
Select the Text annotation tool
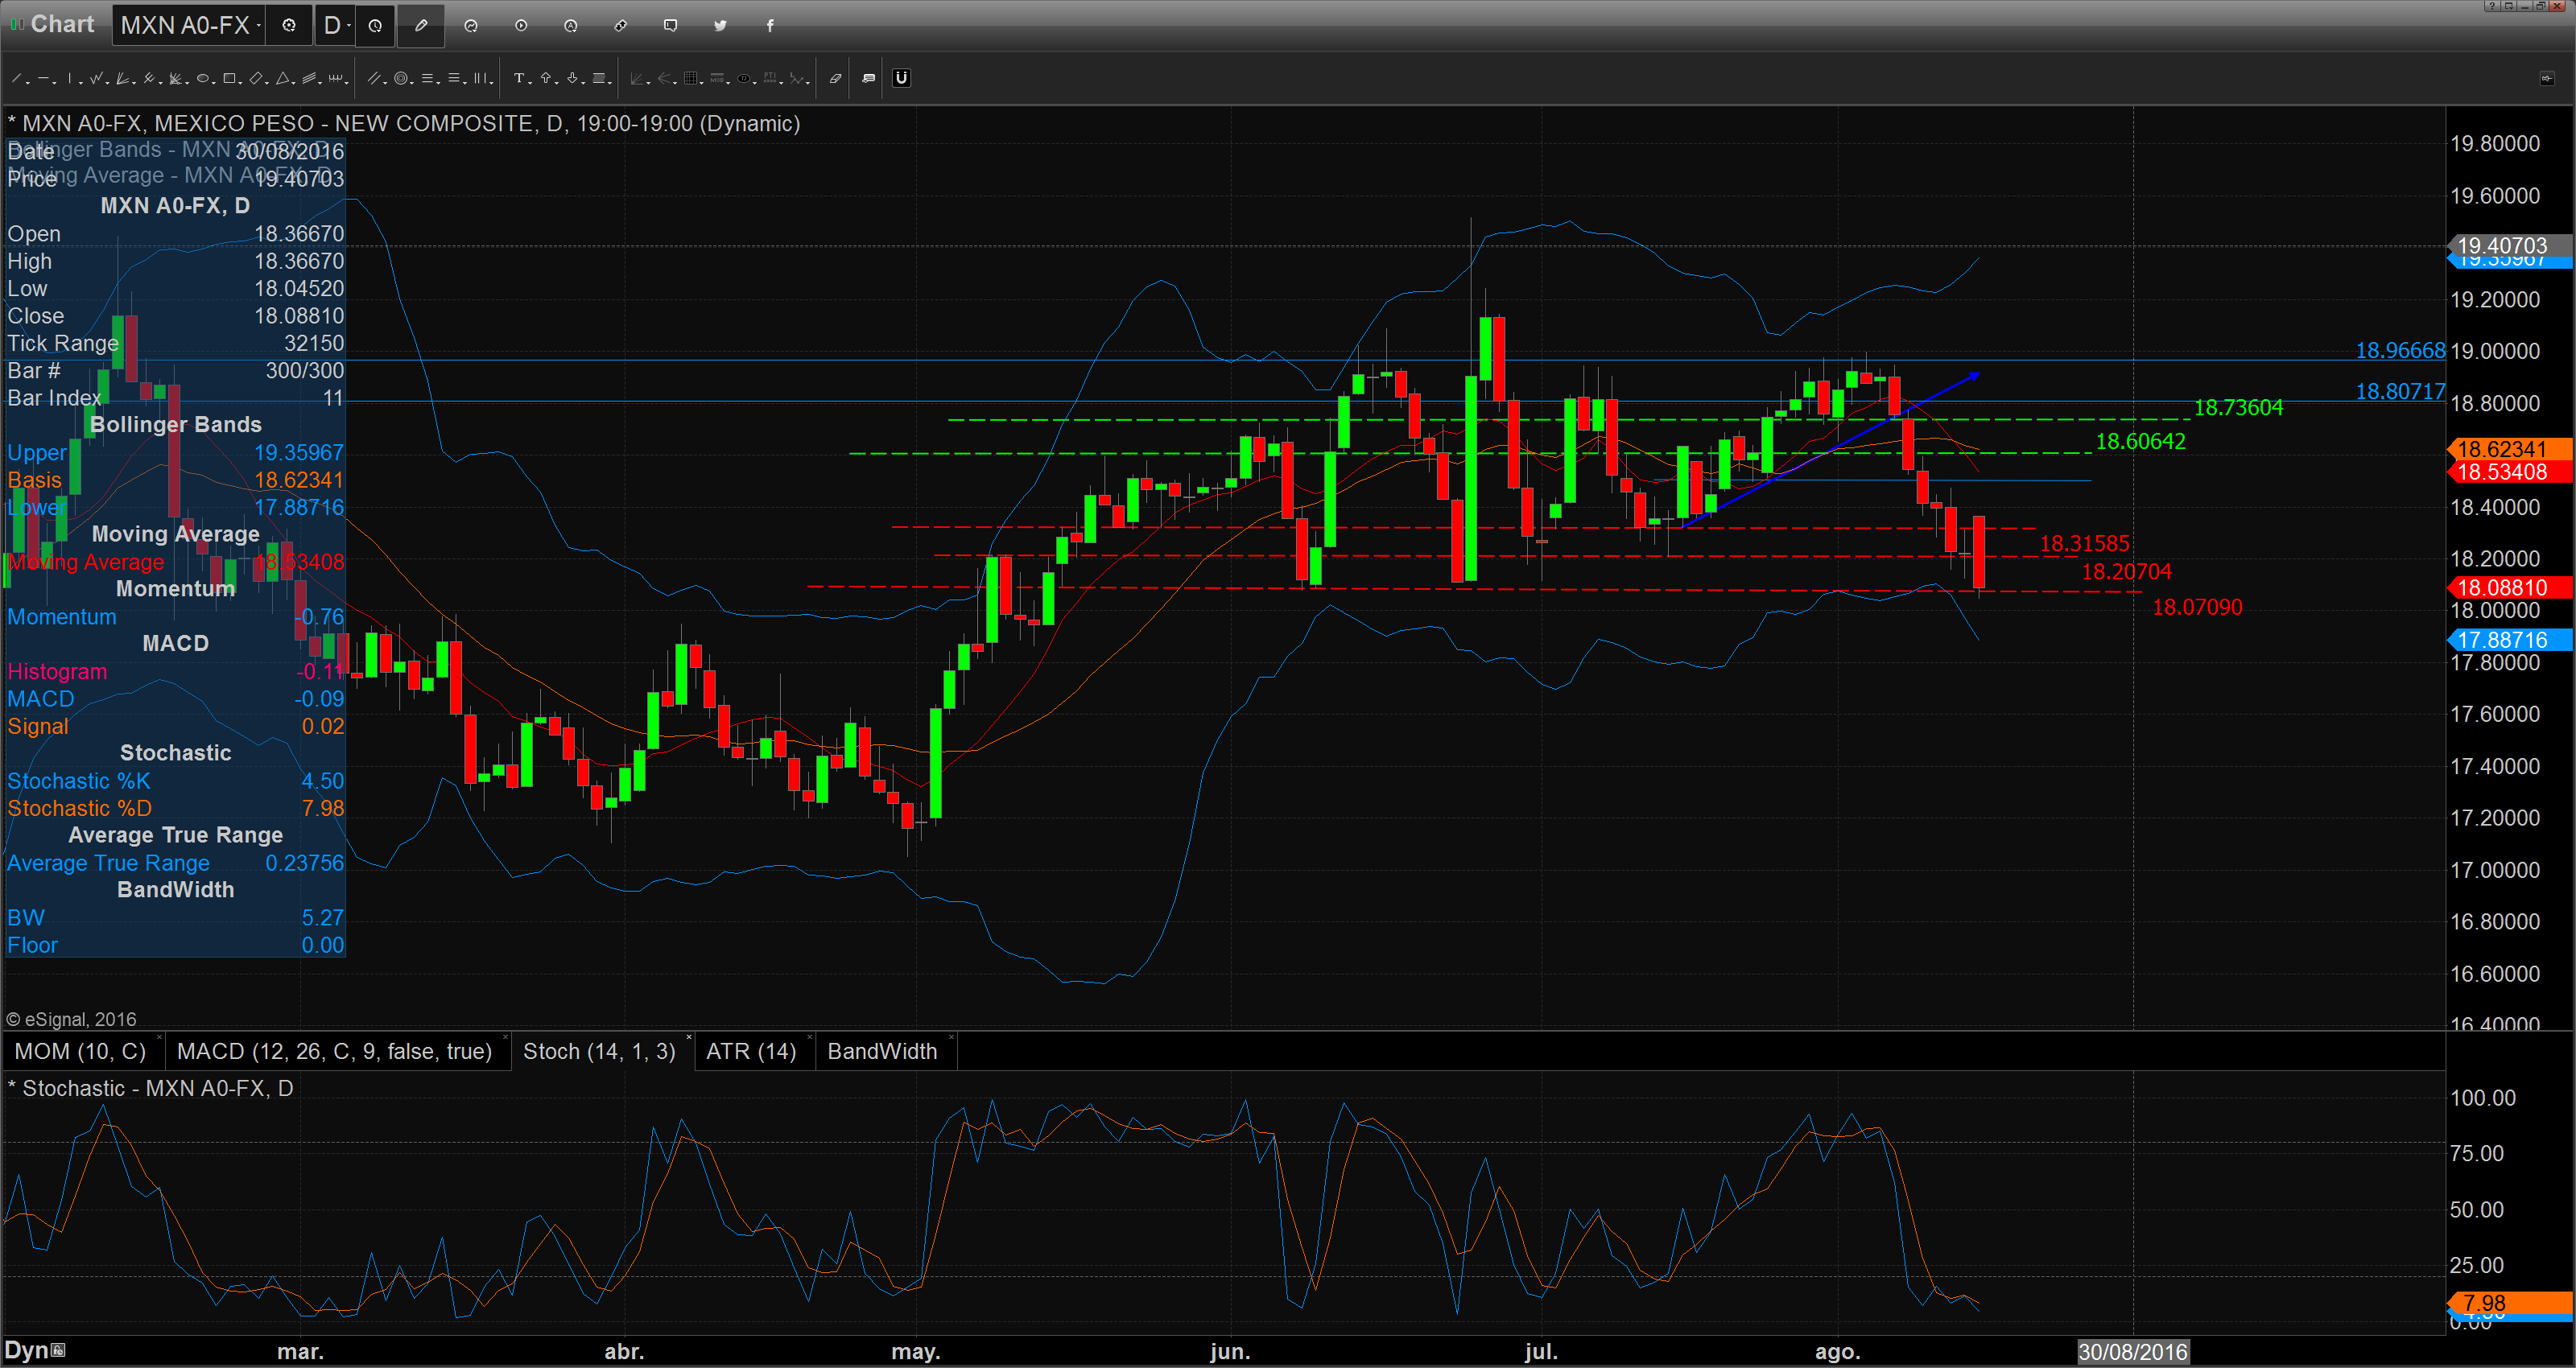pyautogui.click(x=519, y=78)
